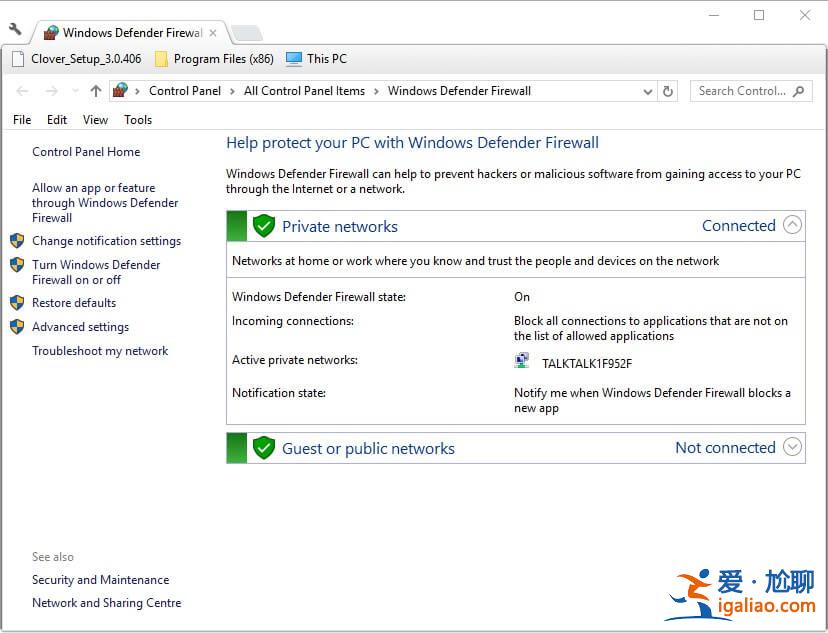Expand the Guest or public networks section
828x633 pixels.
(793, 448)
